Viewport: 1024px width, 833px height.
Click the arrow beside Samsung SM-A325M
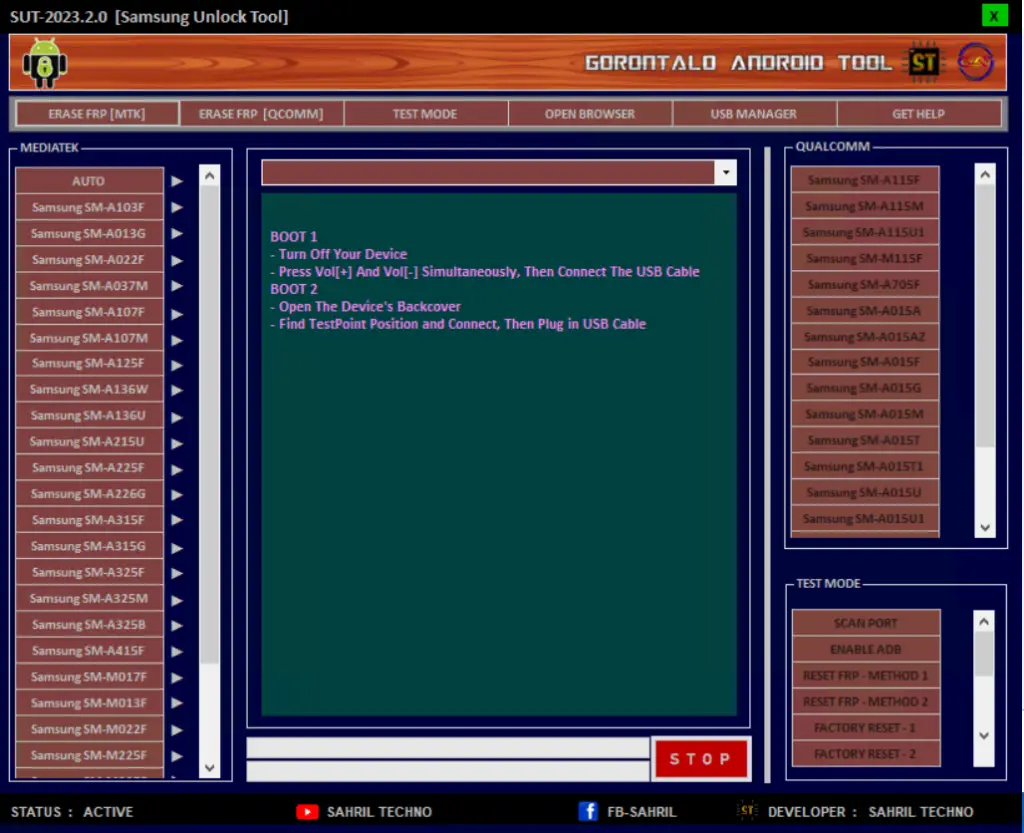click(177, 600)
